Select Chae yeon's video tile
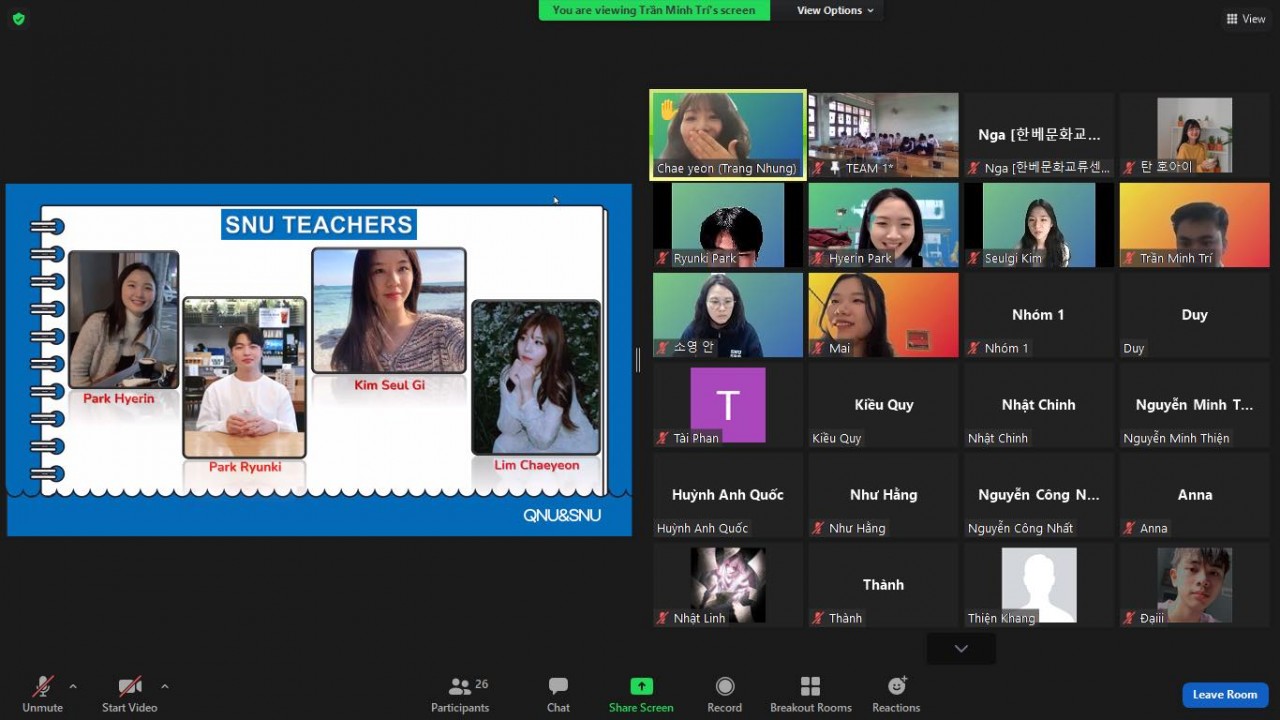Screen dimensions: 1280x720 point(727,134)
